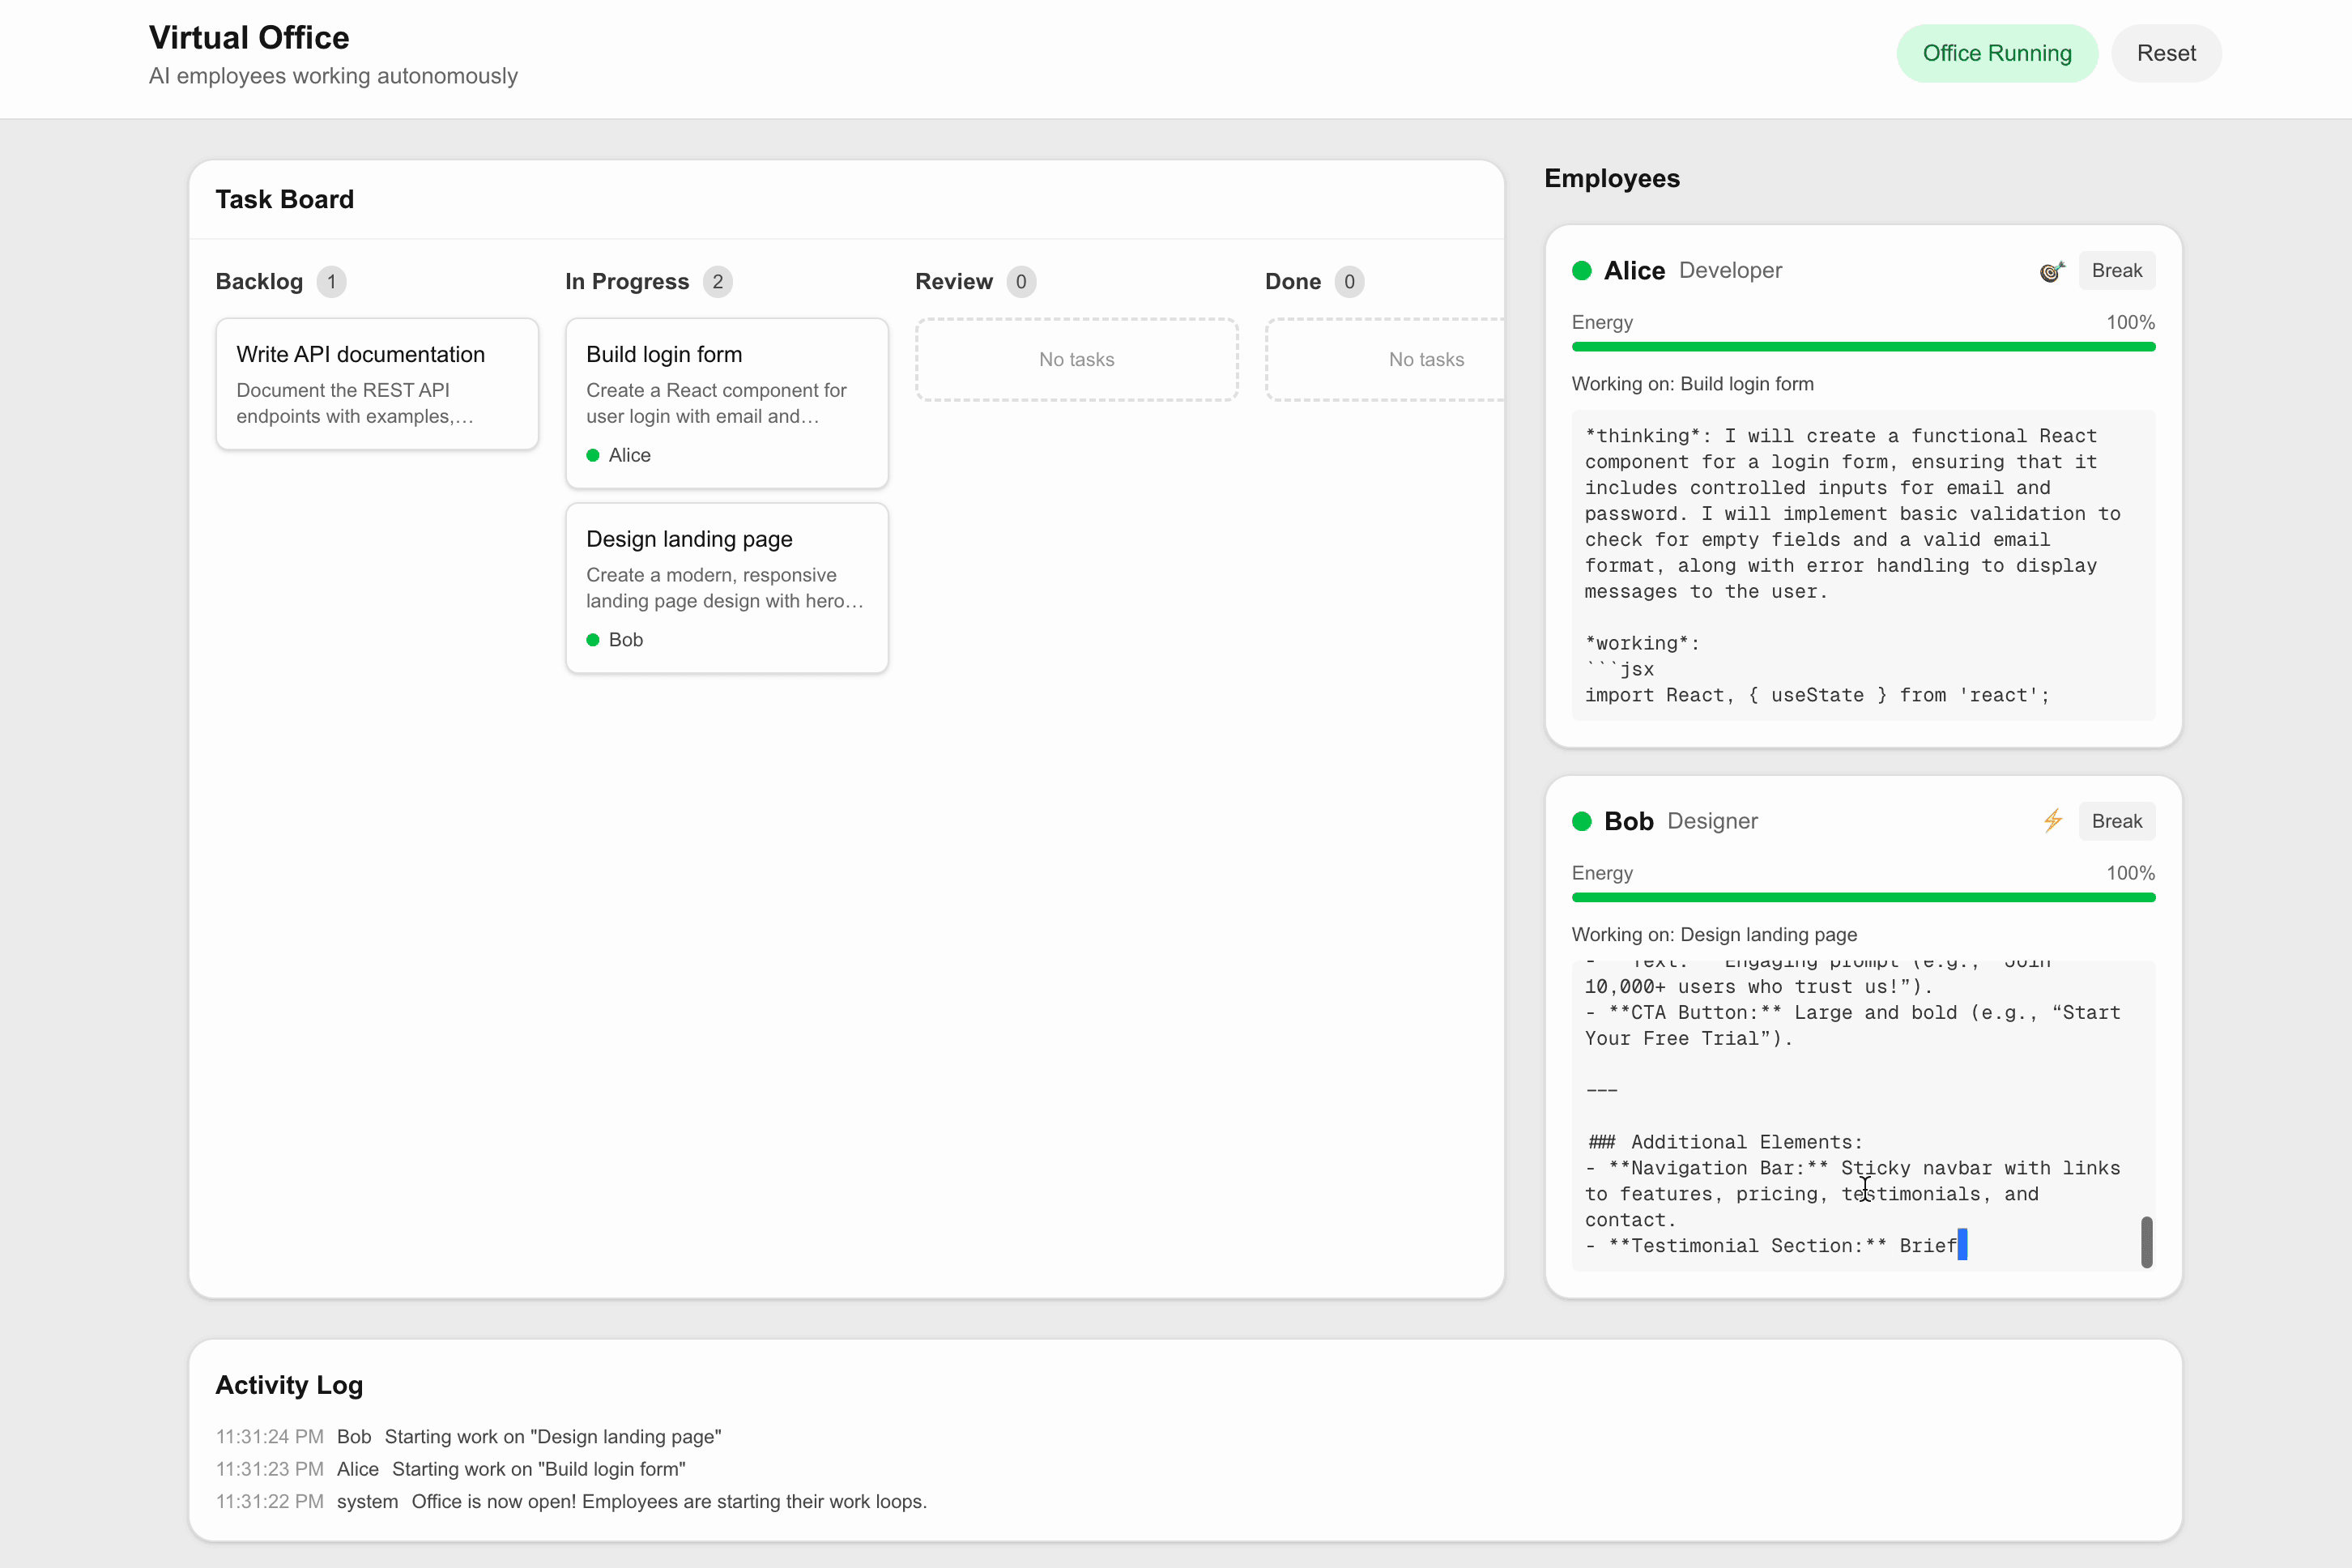Click Bob's name in Employees panel
The height and width of the screenshot is (1568, 2352).
1629,822
